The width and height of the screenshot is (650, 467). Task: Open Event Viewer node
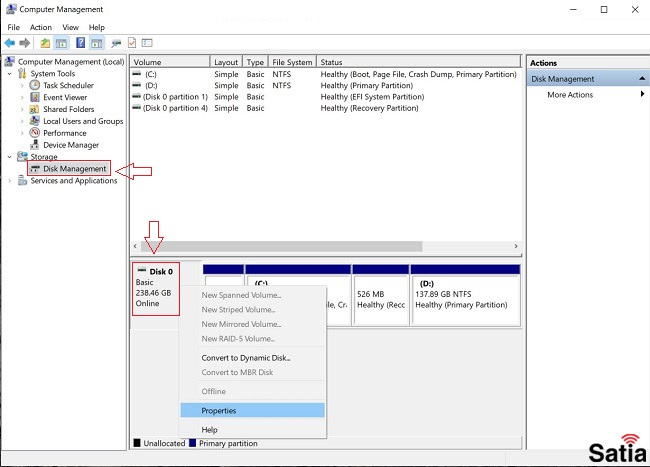tap(65, 97)
